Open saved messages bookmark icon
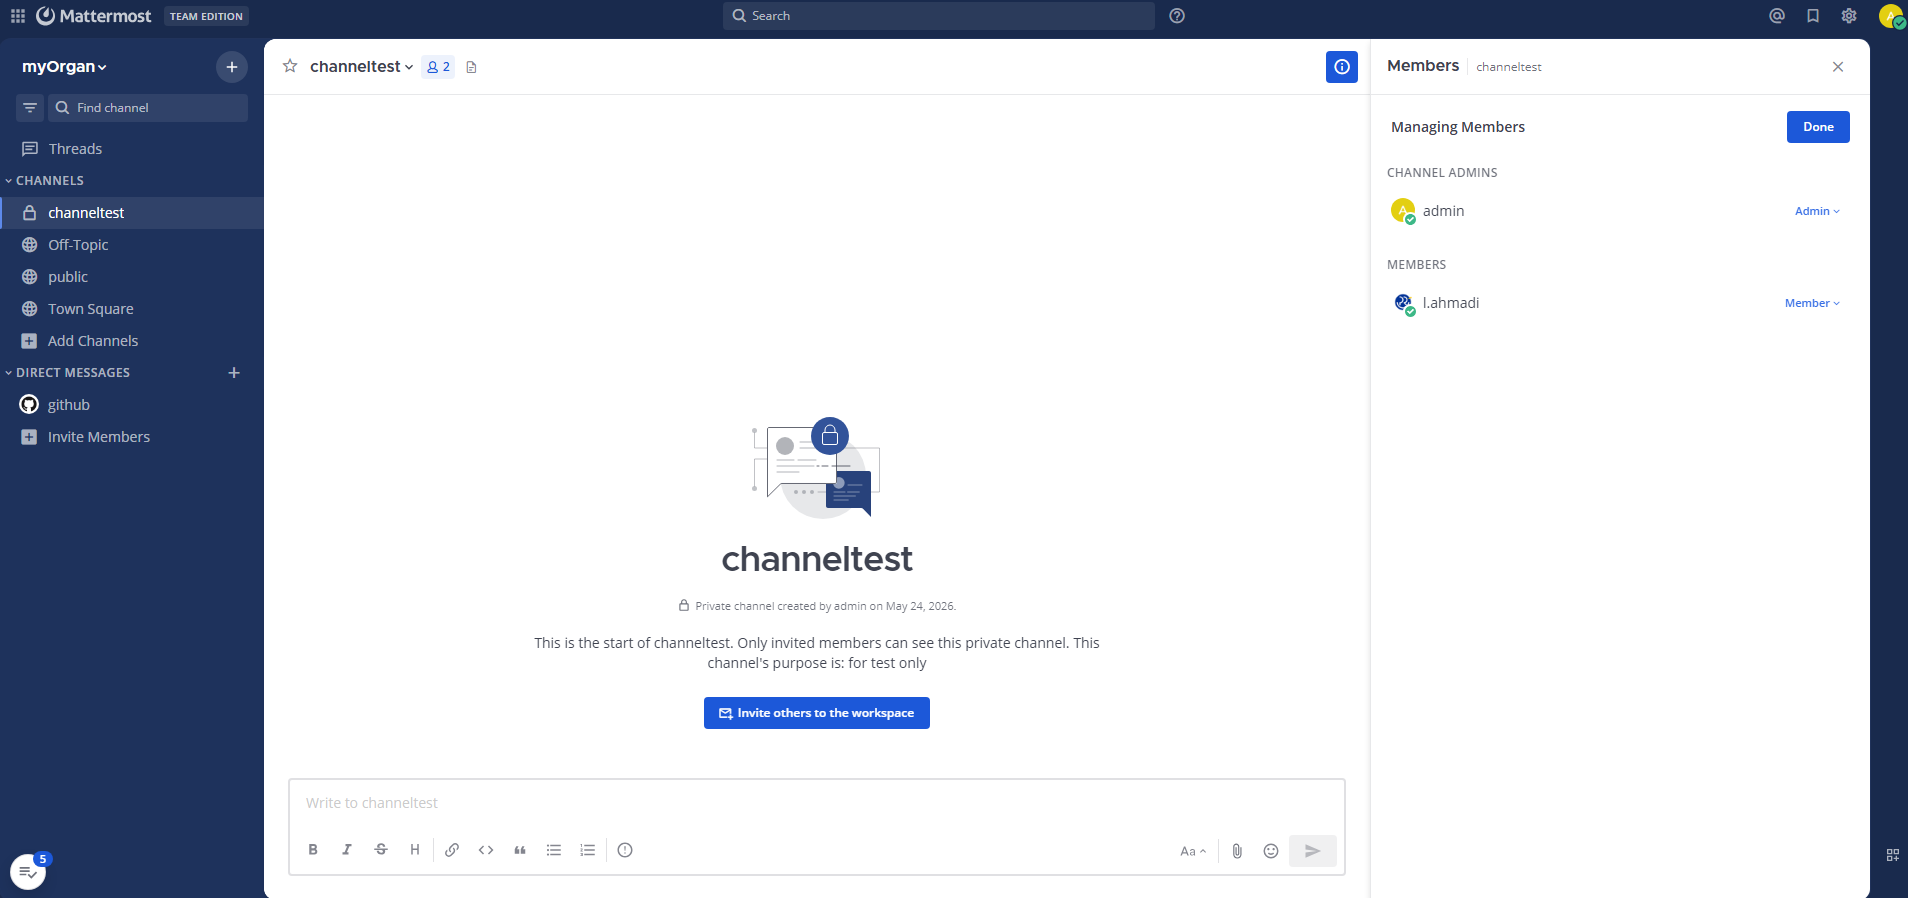Image resolution: width=1908 pixels, height=898 pixels. [1813, 16]
